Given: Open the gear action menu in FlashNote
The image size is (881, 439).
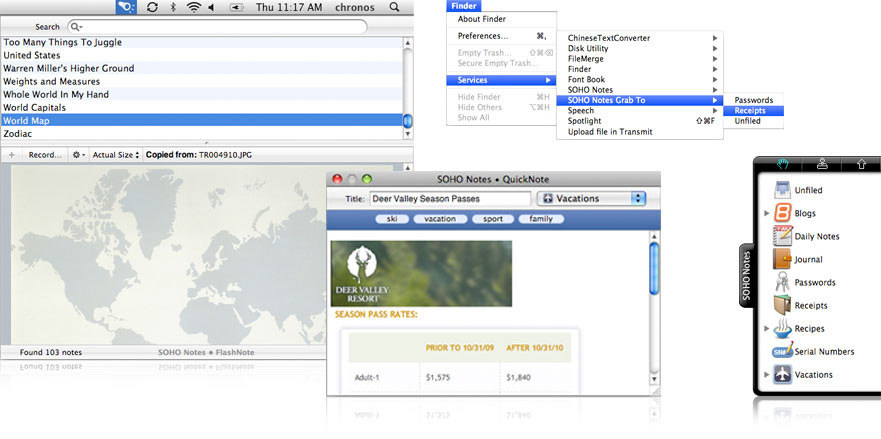Looking at the screenshot, I should pyautogui.click(x=79, y=155).
